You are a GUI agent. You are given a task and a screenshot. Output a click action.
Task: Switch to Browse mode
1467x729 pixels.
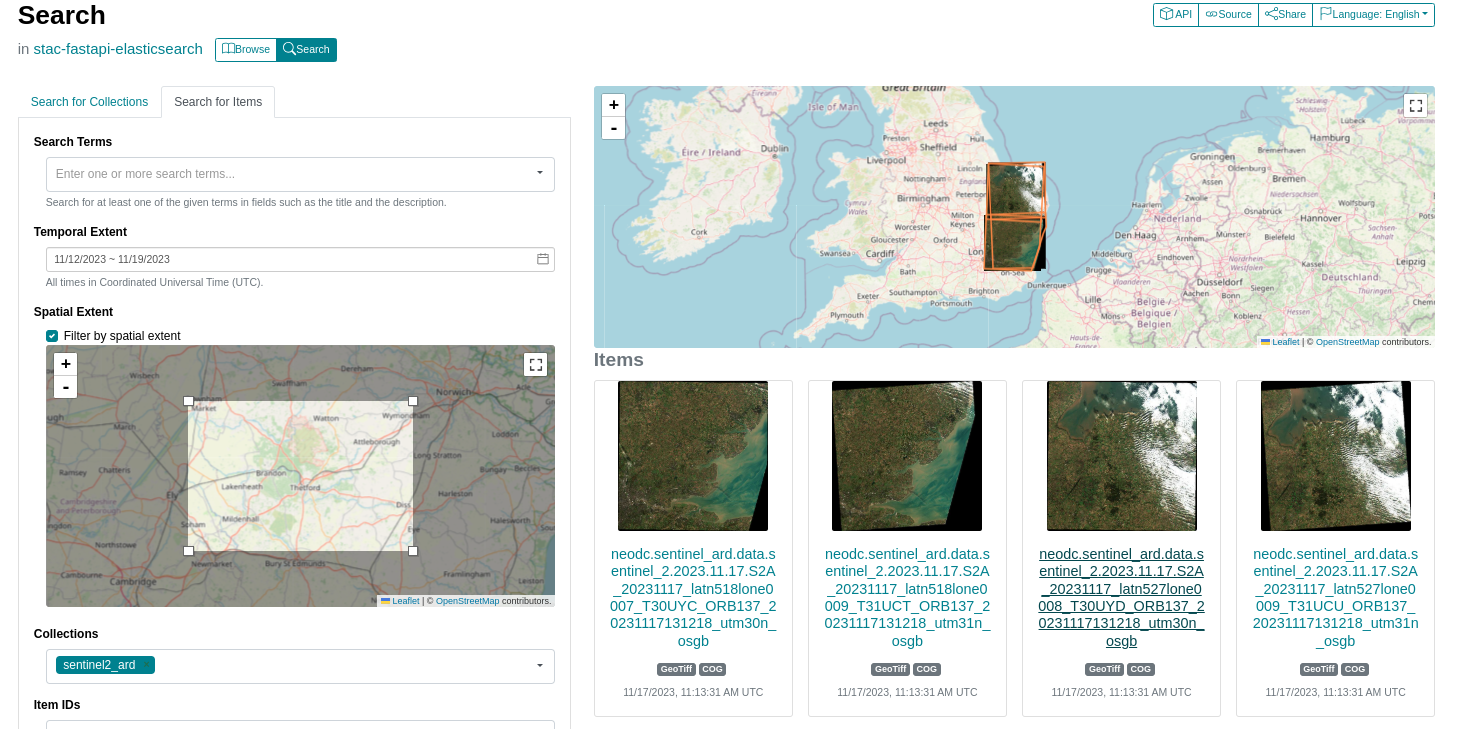pyautogui.click(x=246, y=49)
